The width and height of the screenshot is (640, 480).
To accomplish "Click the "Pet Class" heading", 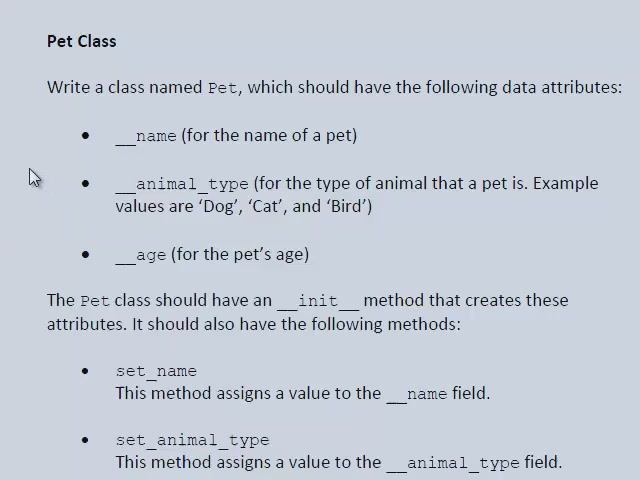I will click(81, 41).
